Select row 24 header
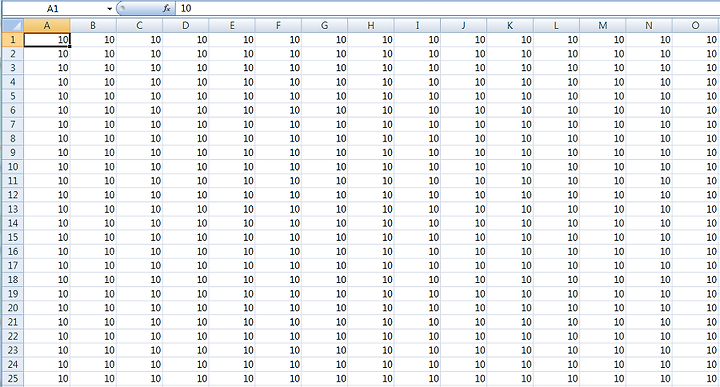Screen dimensions: 720x387 13,365
